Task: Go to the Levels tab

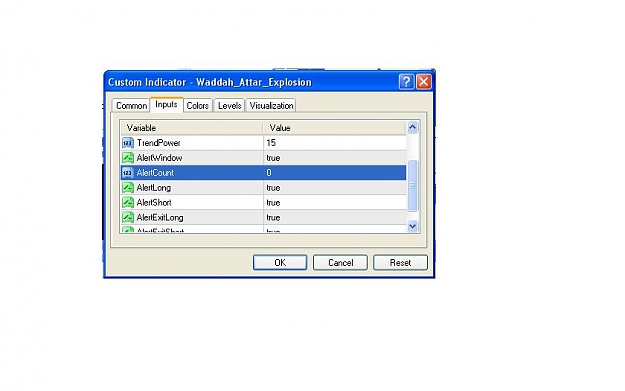Action: (x=229, y=106)
